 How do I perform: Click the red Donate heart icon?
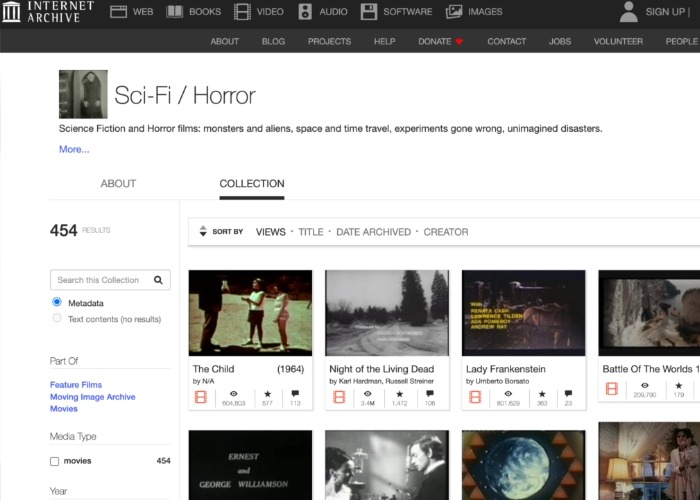coord(459,42)
